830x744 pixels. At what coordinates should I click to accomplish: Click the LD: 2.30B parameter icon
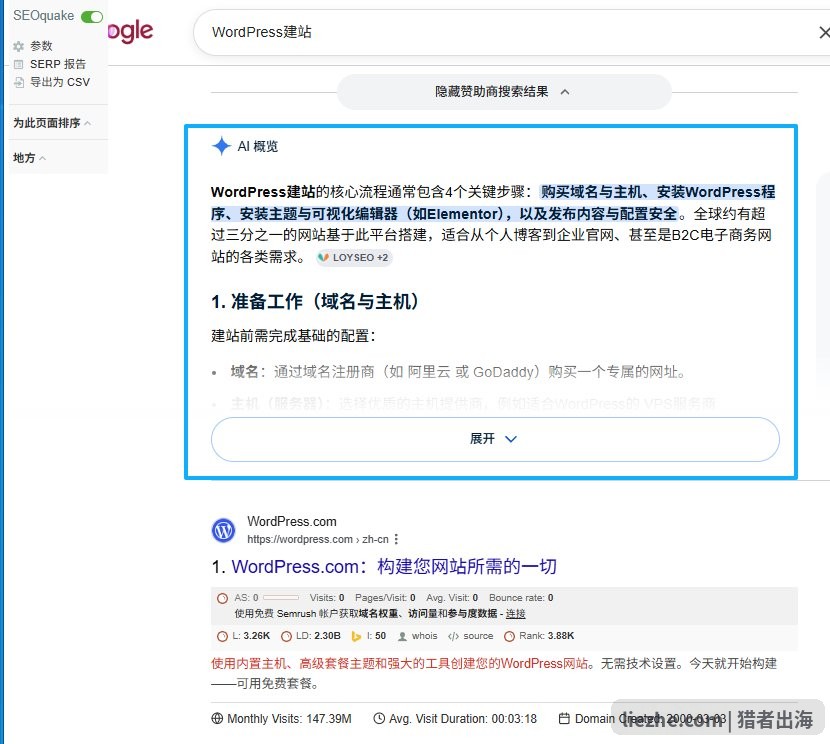point(286,636)
